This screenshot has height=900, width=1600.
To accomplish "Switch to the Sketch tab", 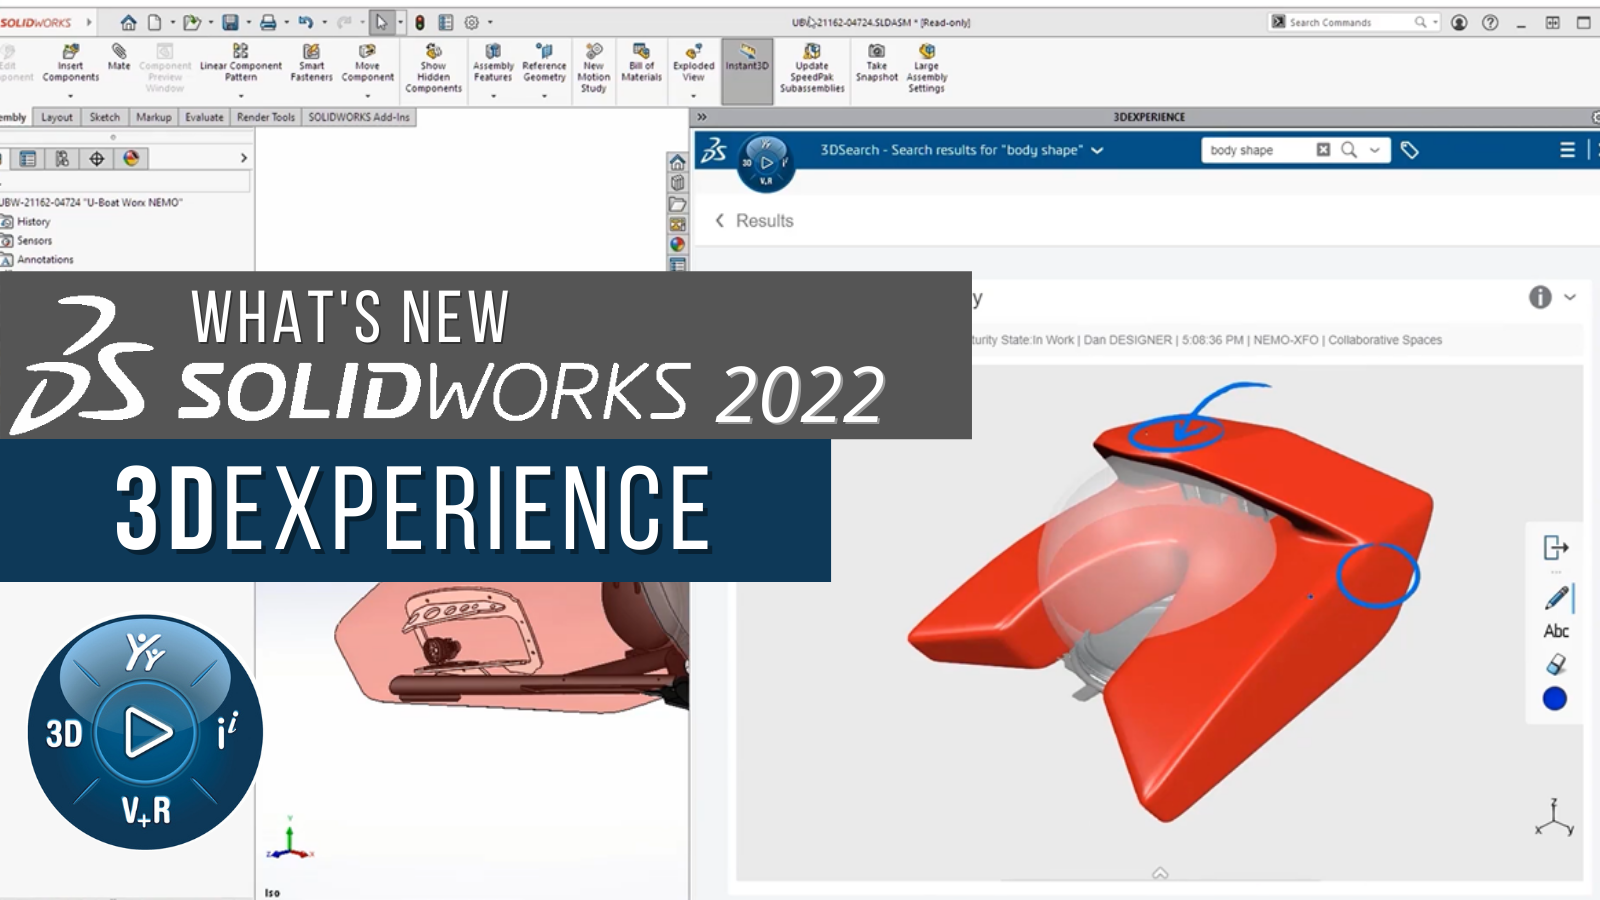I will click(x=104, y=117).
